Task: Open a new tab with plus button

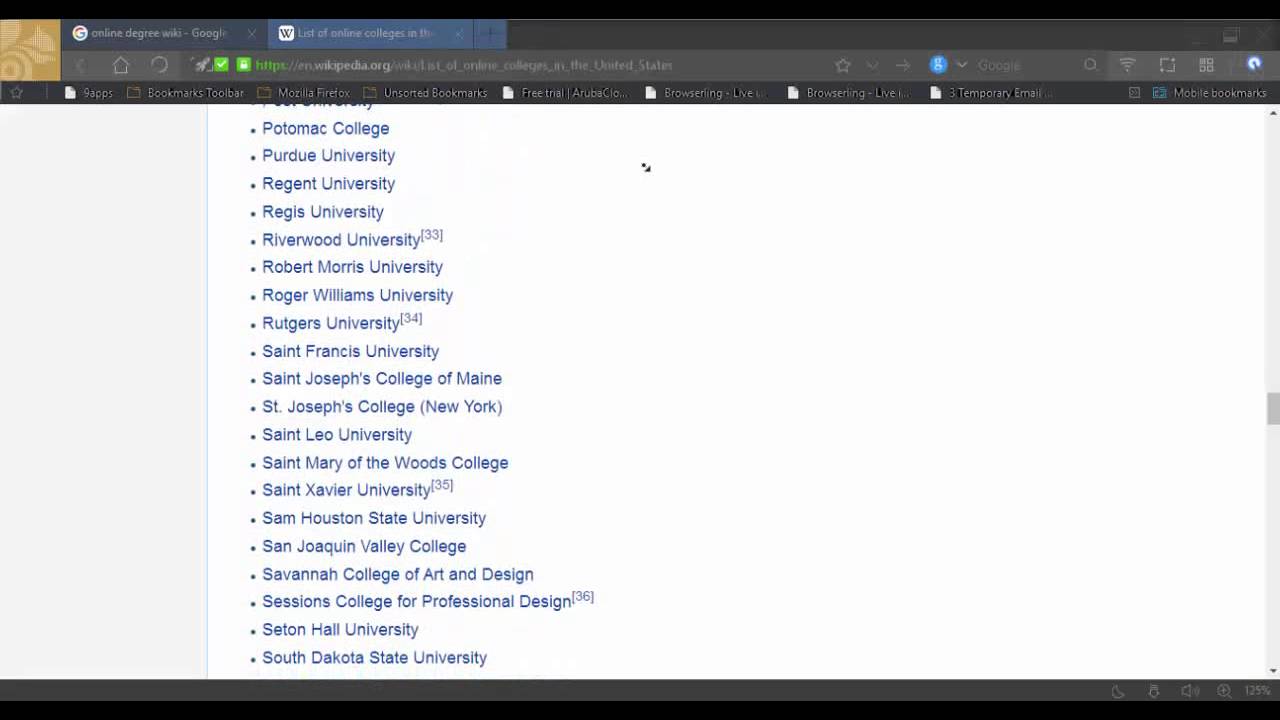Action: pos(490,34)
